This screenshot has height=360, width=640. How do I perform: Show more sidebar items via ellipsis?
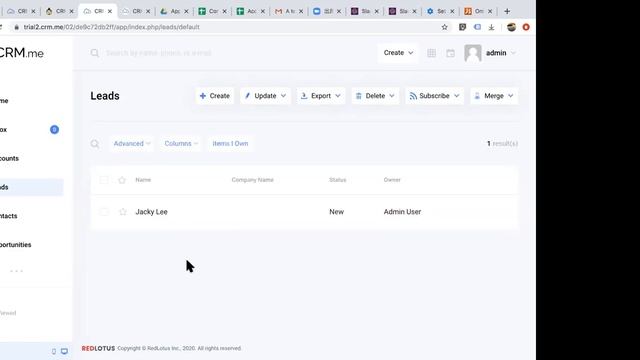click(16, 271)
